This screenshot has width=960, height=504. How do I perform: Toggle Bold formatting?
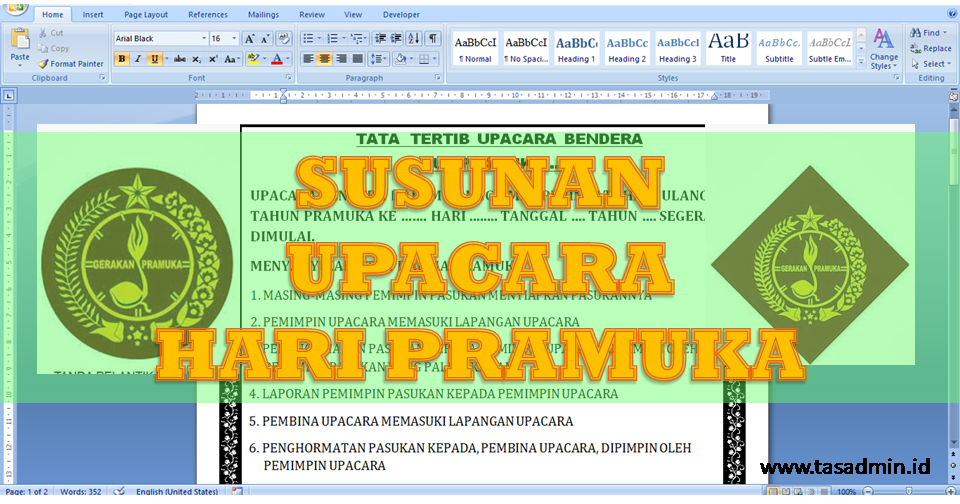122,59
